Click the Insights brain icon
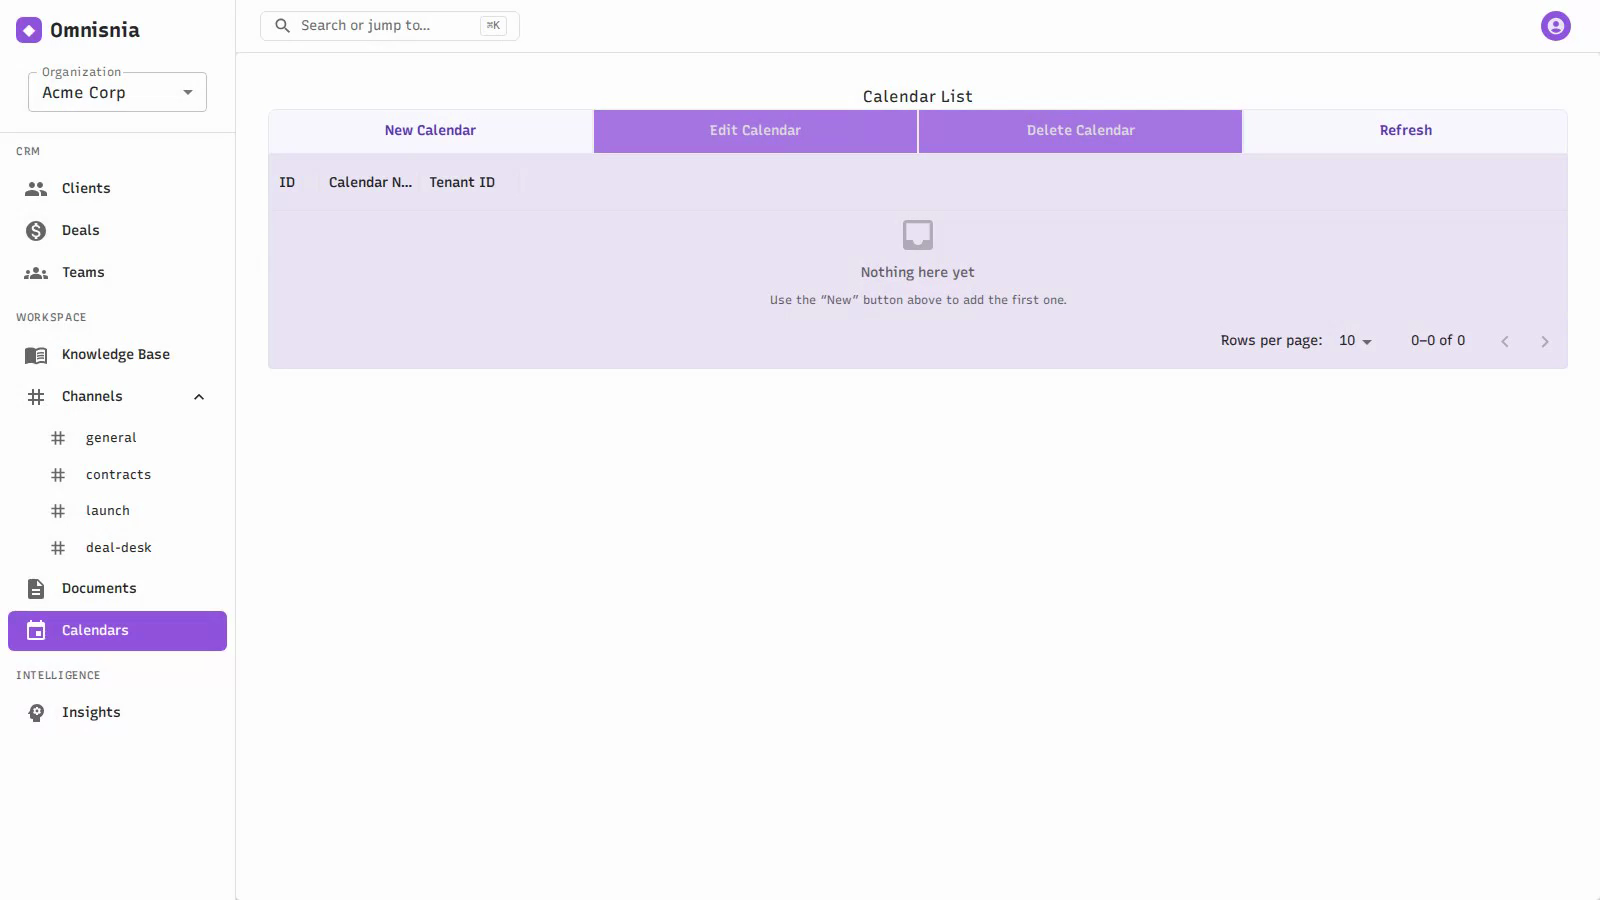 [36, 713]
